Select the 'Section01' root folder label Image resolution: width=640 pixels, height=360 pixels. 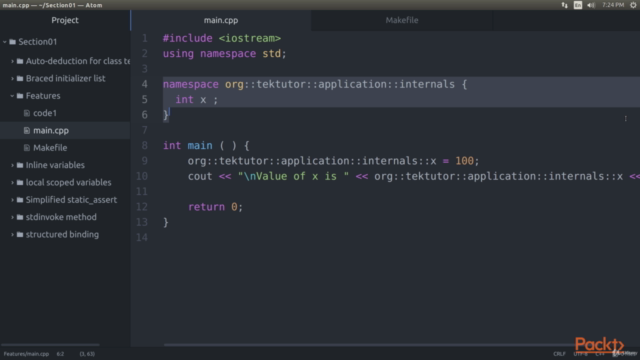pos(38,42)
